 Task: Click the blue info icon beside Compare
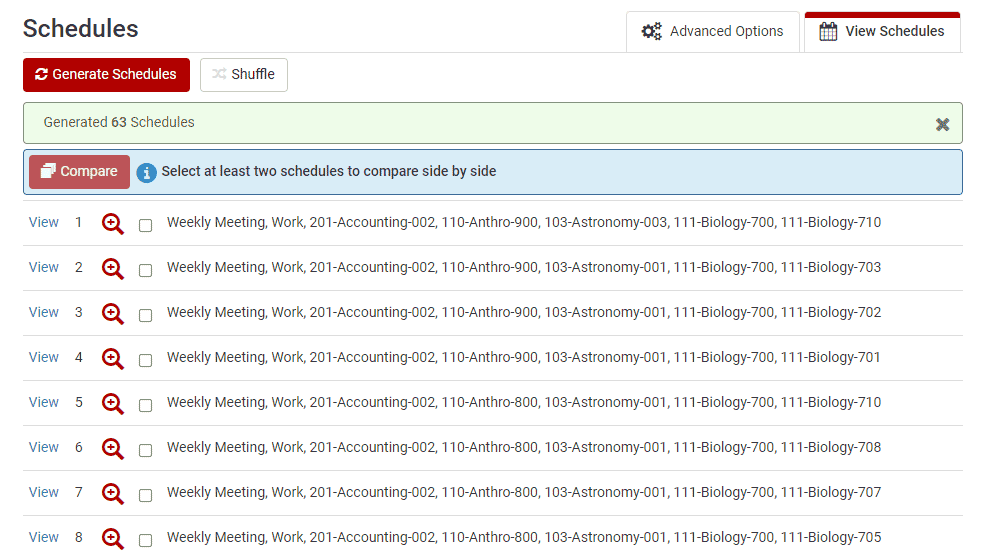click(x=147, y=172)
